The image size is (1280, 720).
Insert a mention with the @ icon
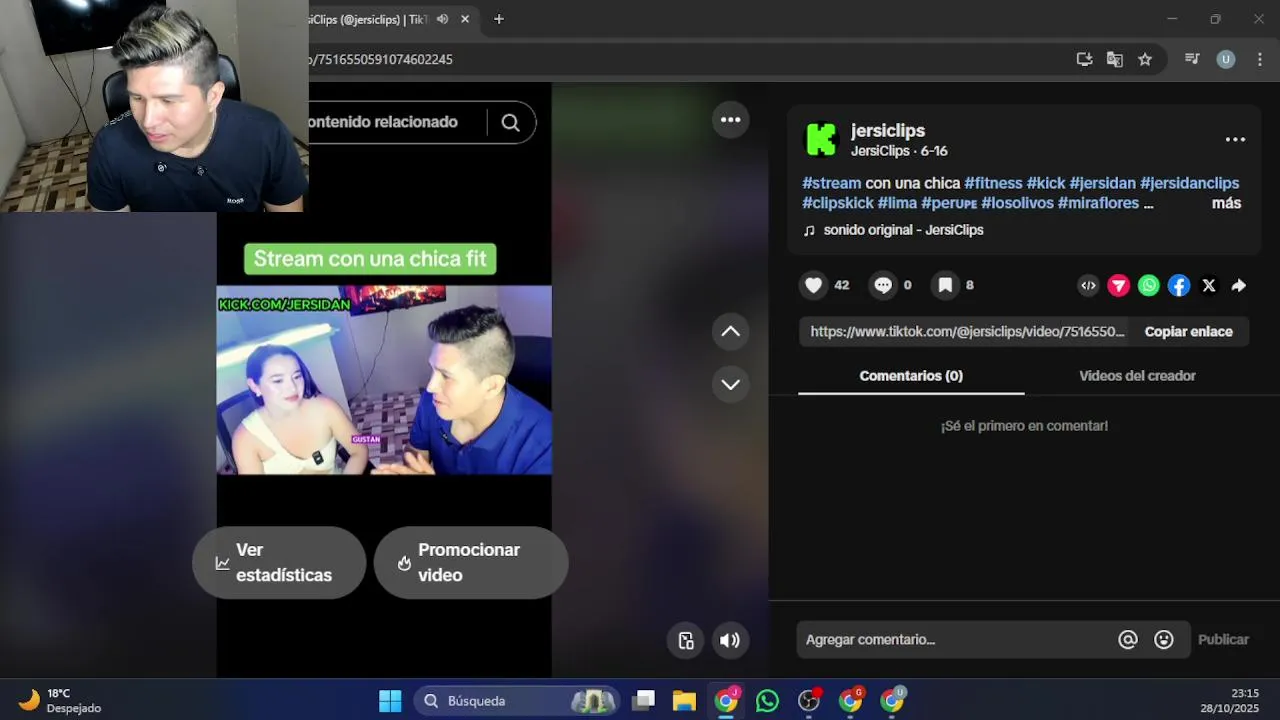[1128, 640]
